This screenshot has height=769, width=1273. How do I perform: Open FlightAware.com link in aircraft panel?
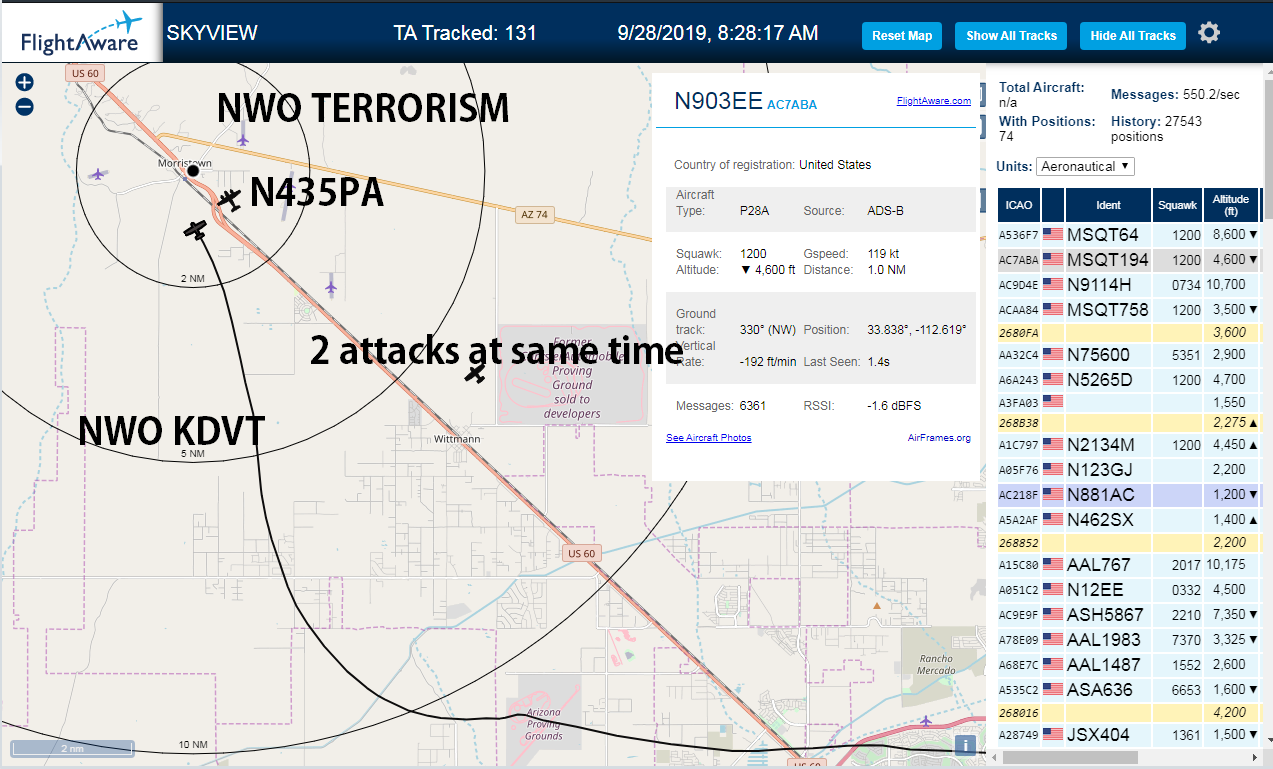[934, 101]
